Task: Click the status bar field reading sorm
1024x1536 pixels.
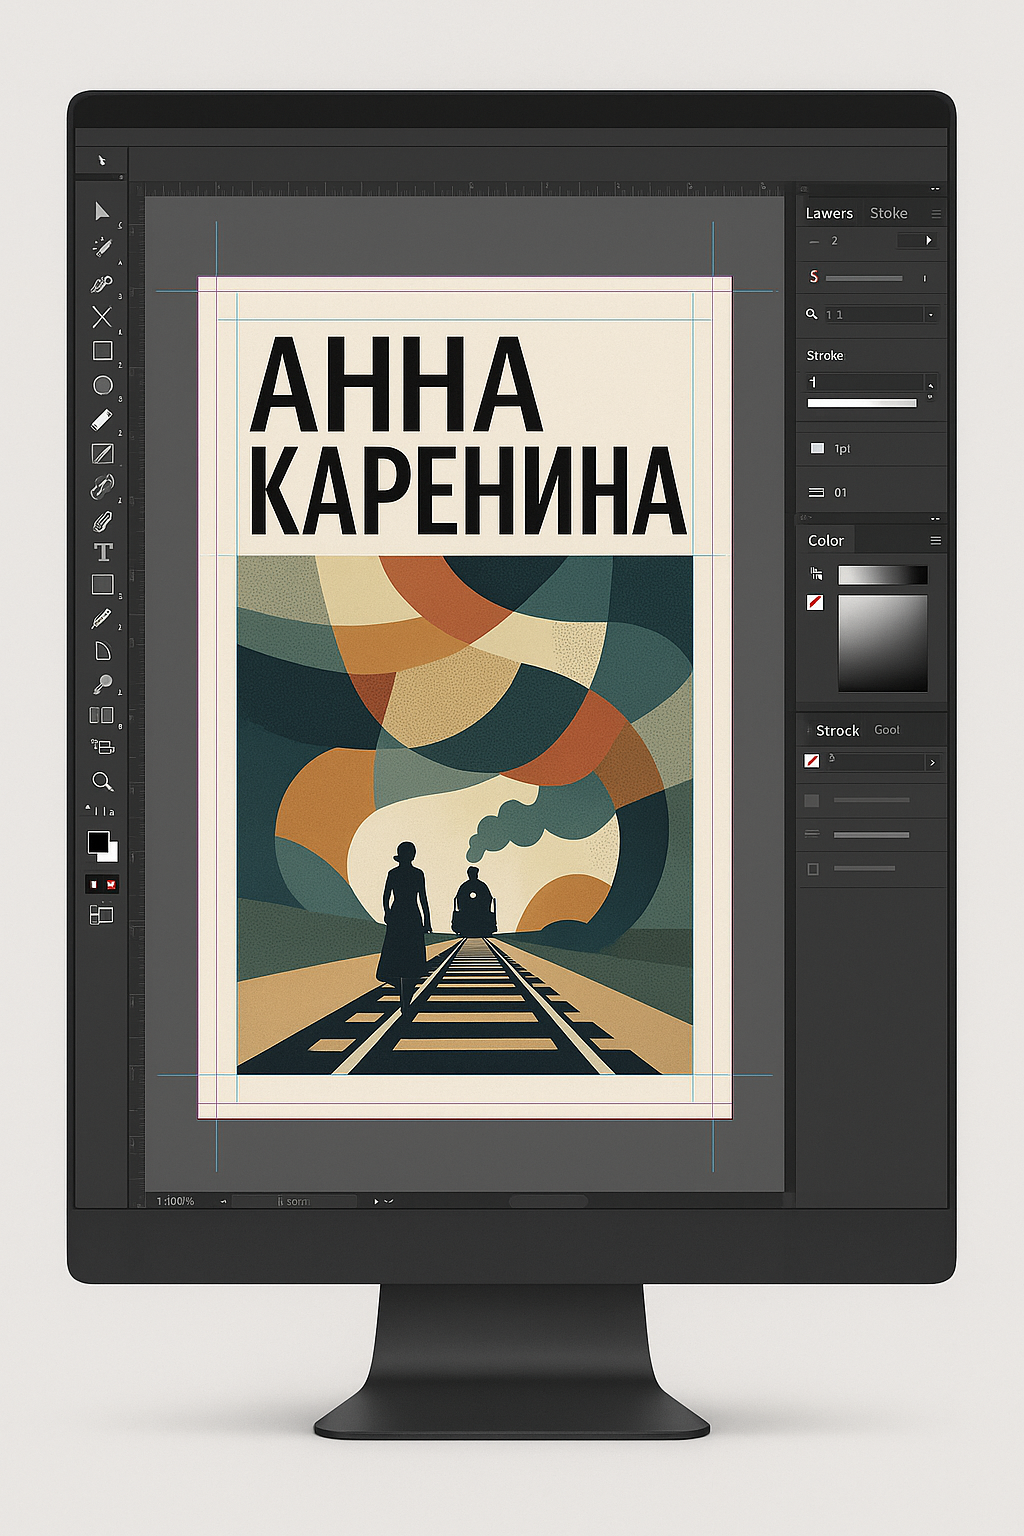Action: click(x=294, y=1201)
